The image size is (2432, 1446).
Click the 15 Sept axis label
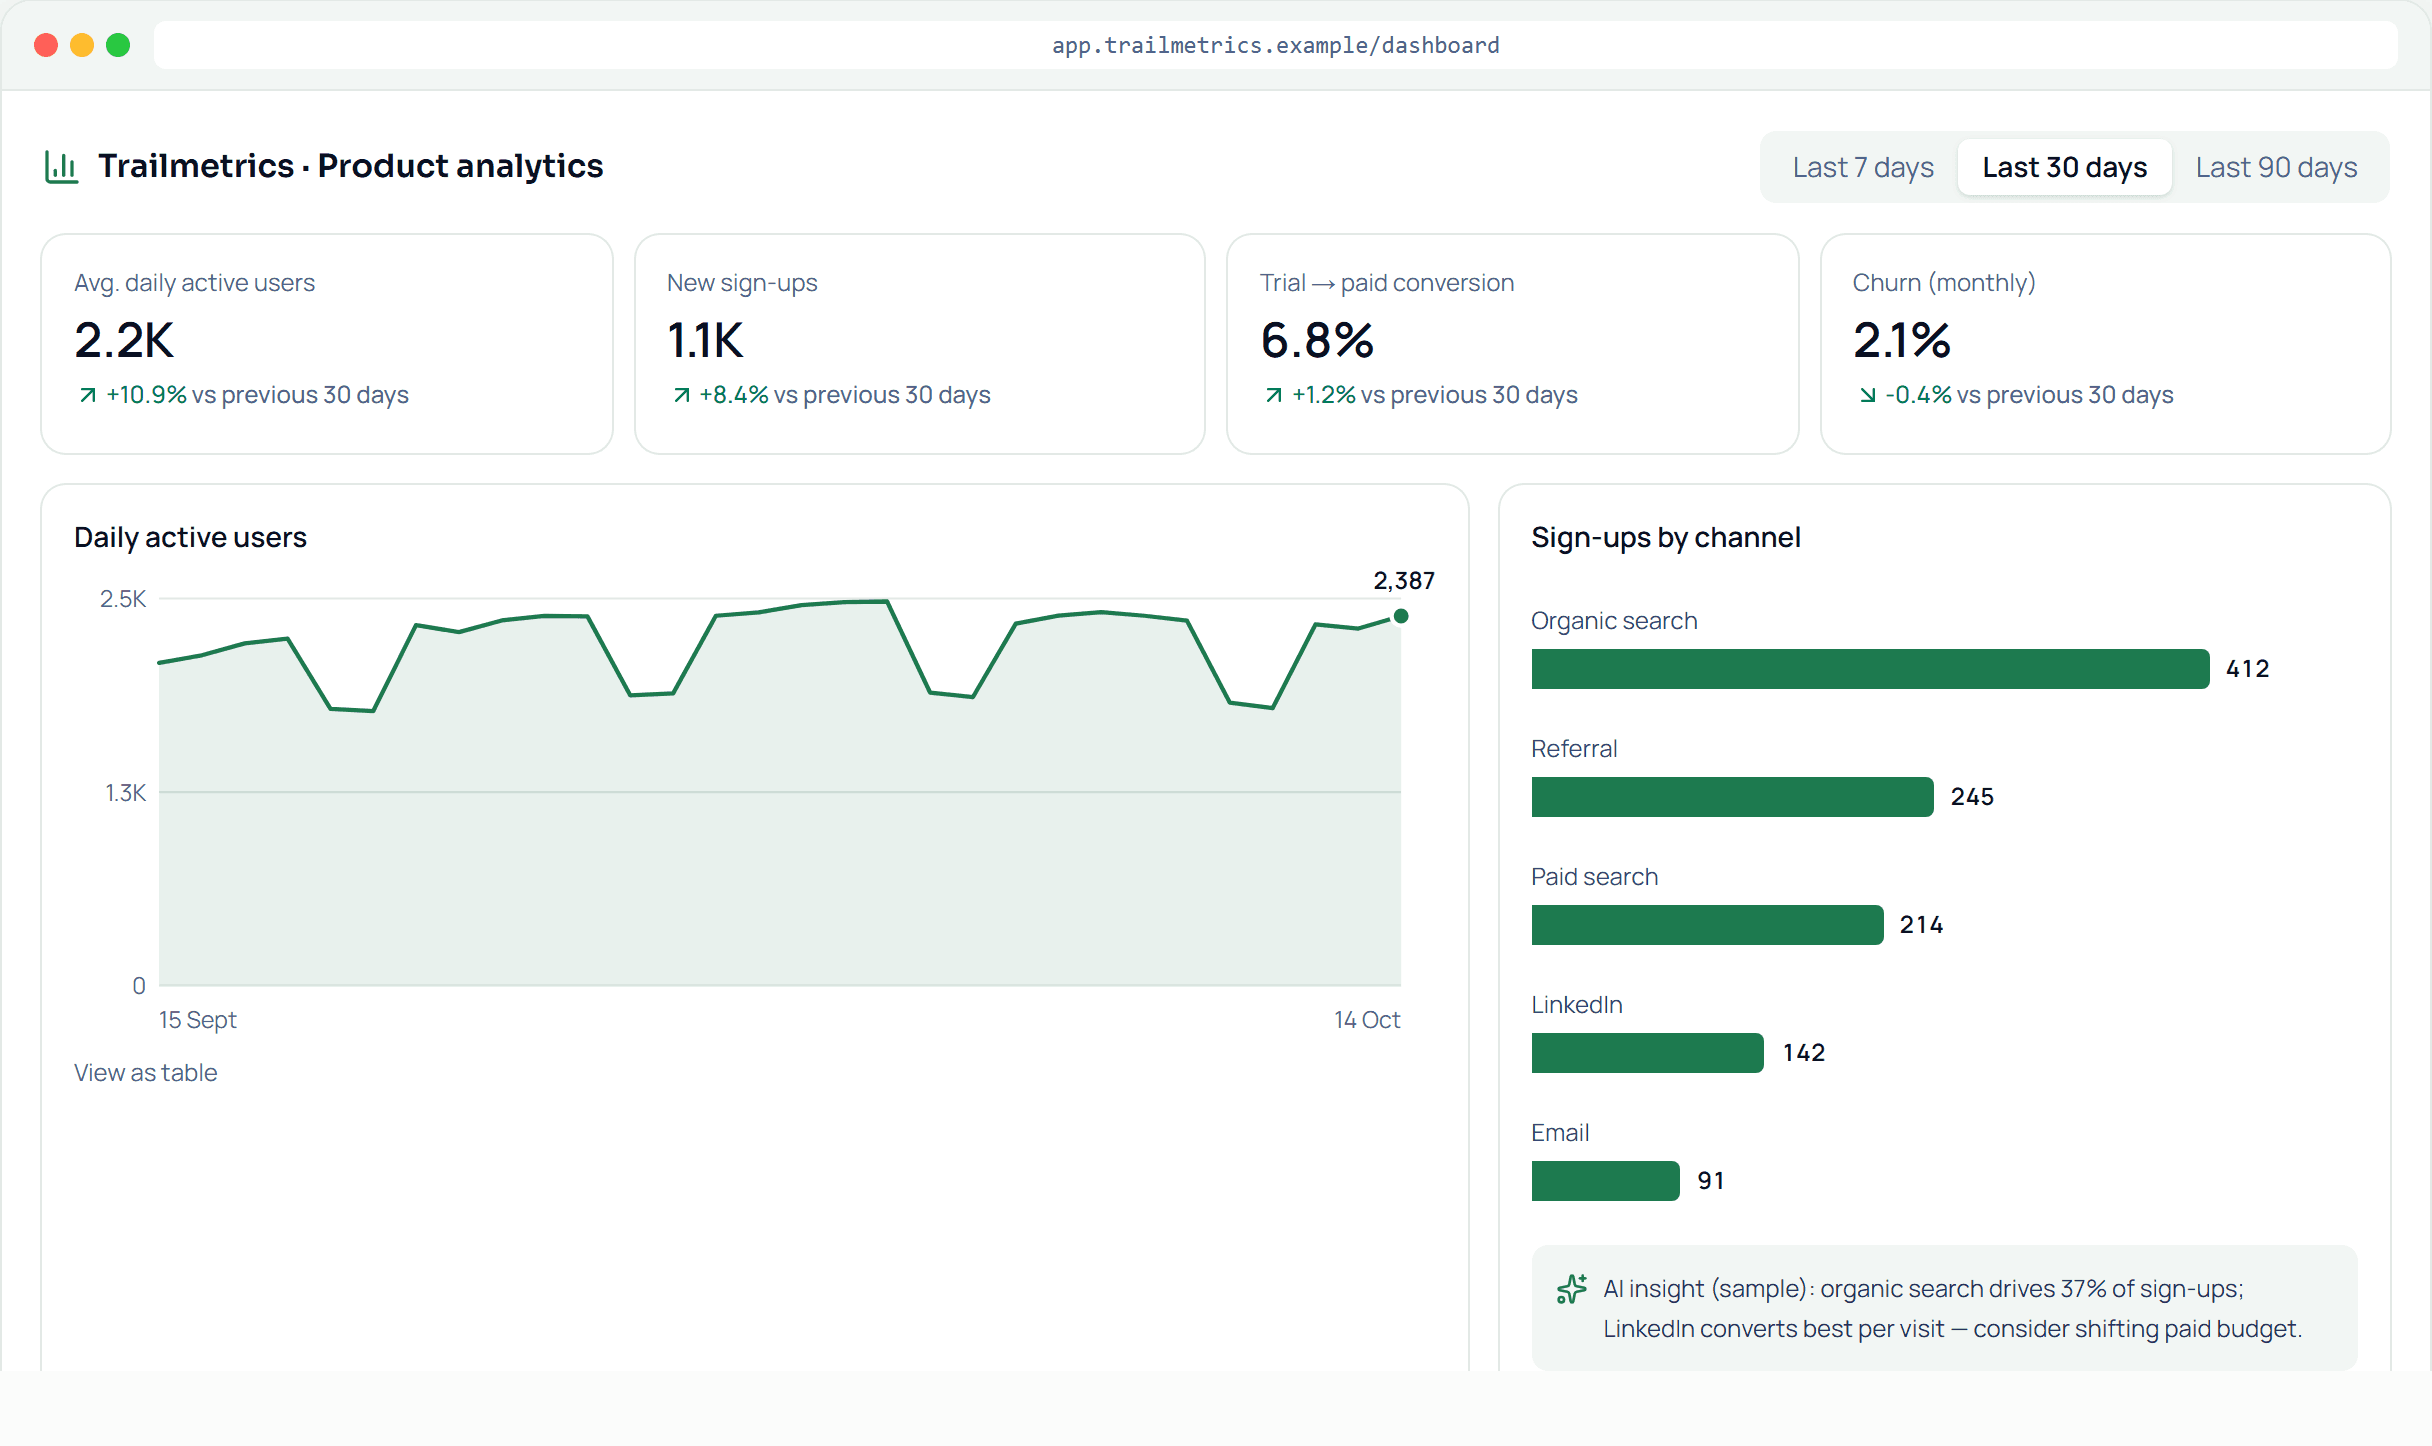198,1020
